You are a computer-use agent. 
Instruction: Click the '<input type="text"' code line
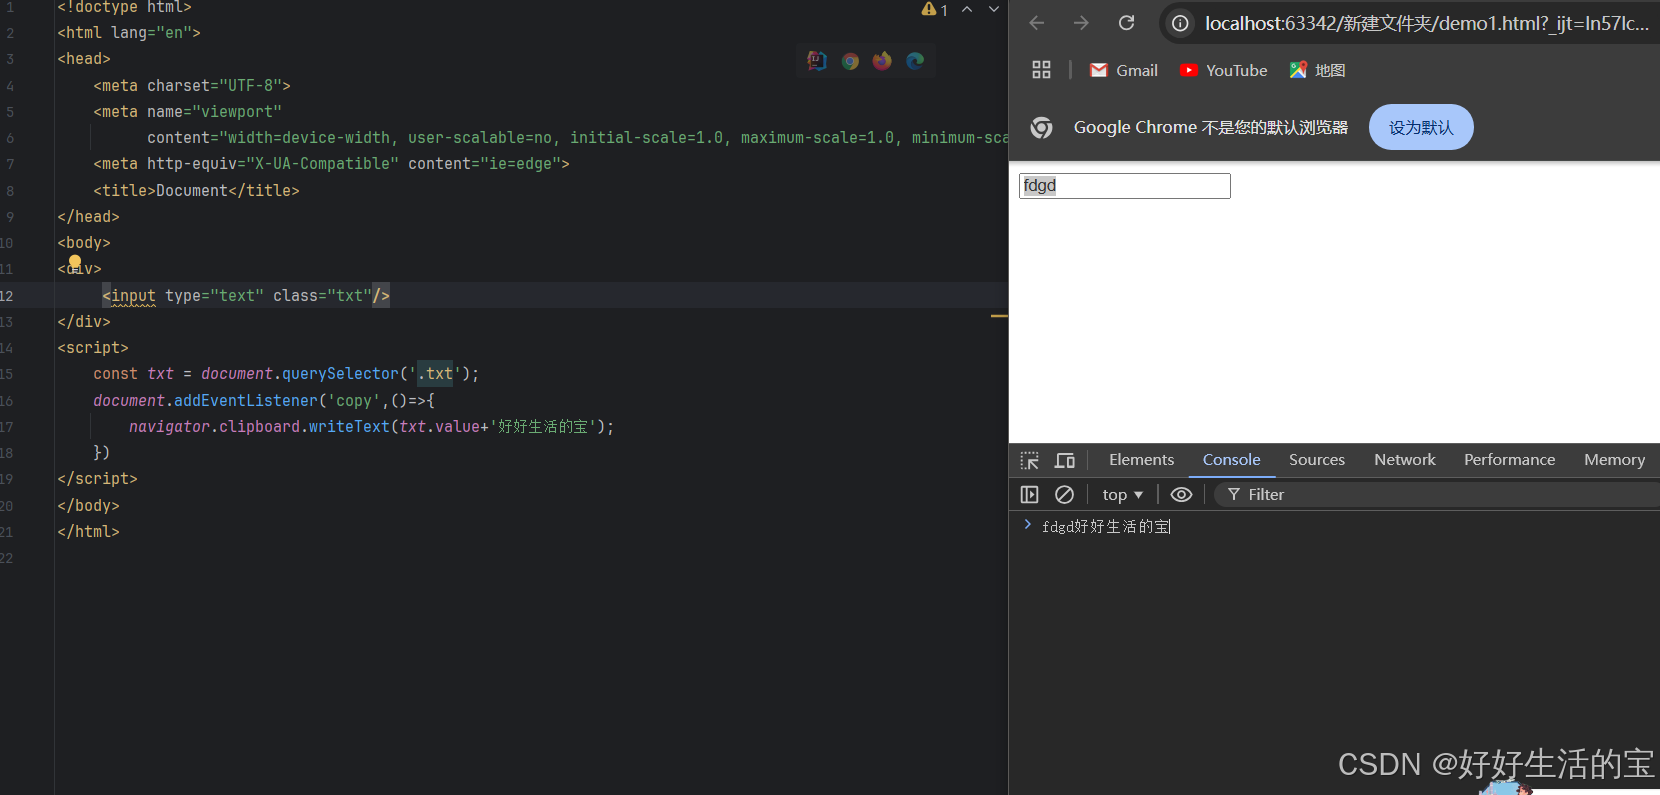[x=245, y=296]
